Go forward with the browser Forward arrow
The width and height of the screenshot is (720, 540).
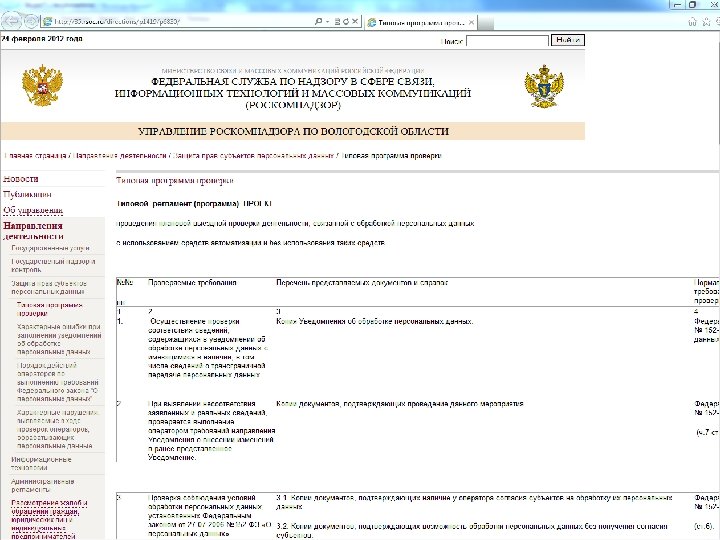[31, 21]
